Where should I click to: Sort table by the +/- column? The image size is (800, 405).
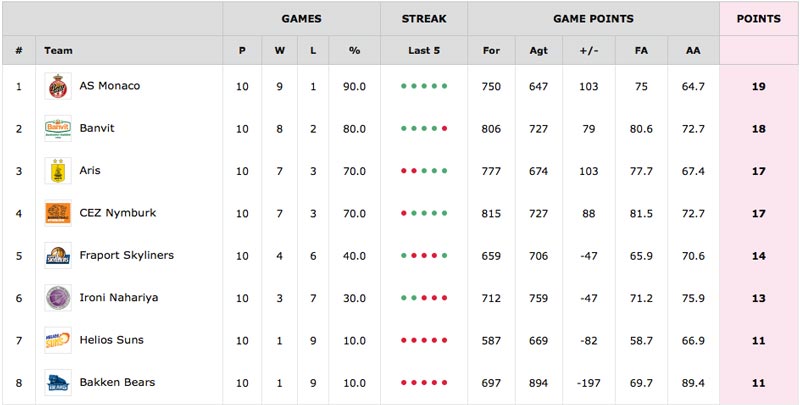(589, 50)
